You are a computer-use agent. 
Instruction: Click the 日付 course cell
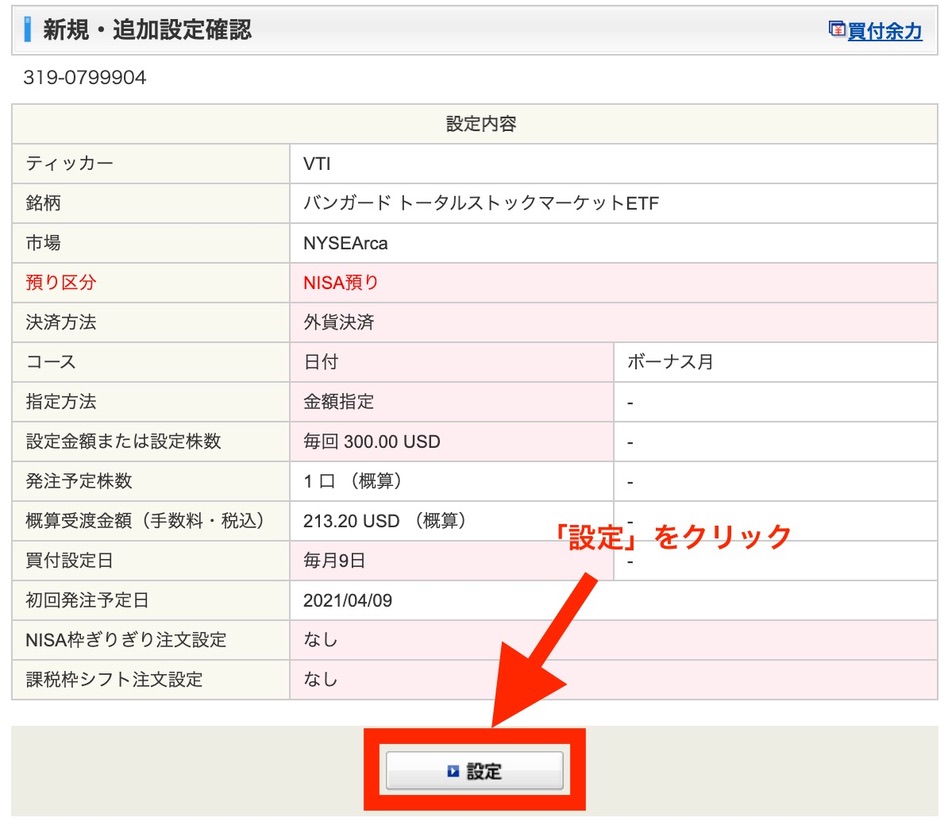452,362
